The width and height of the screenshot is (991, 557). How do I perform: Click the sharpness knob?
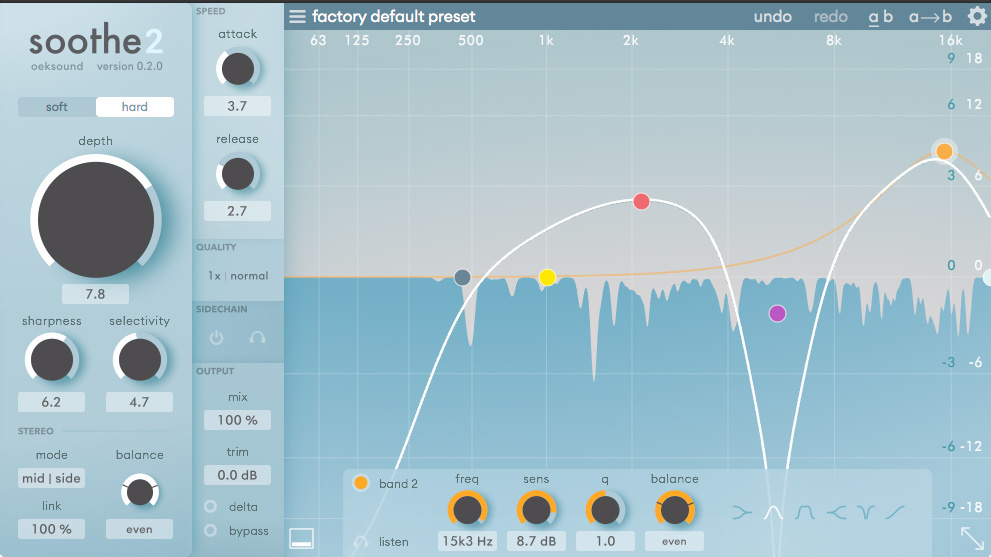51,359
